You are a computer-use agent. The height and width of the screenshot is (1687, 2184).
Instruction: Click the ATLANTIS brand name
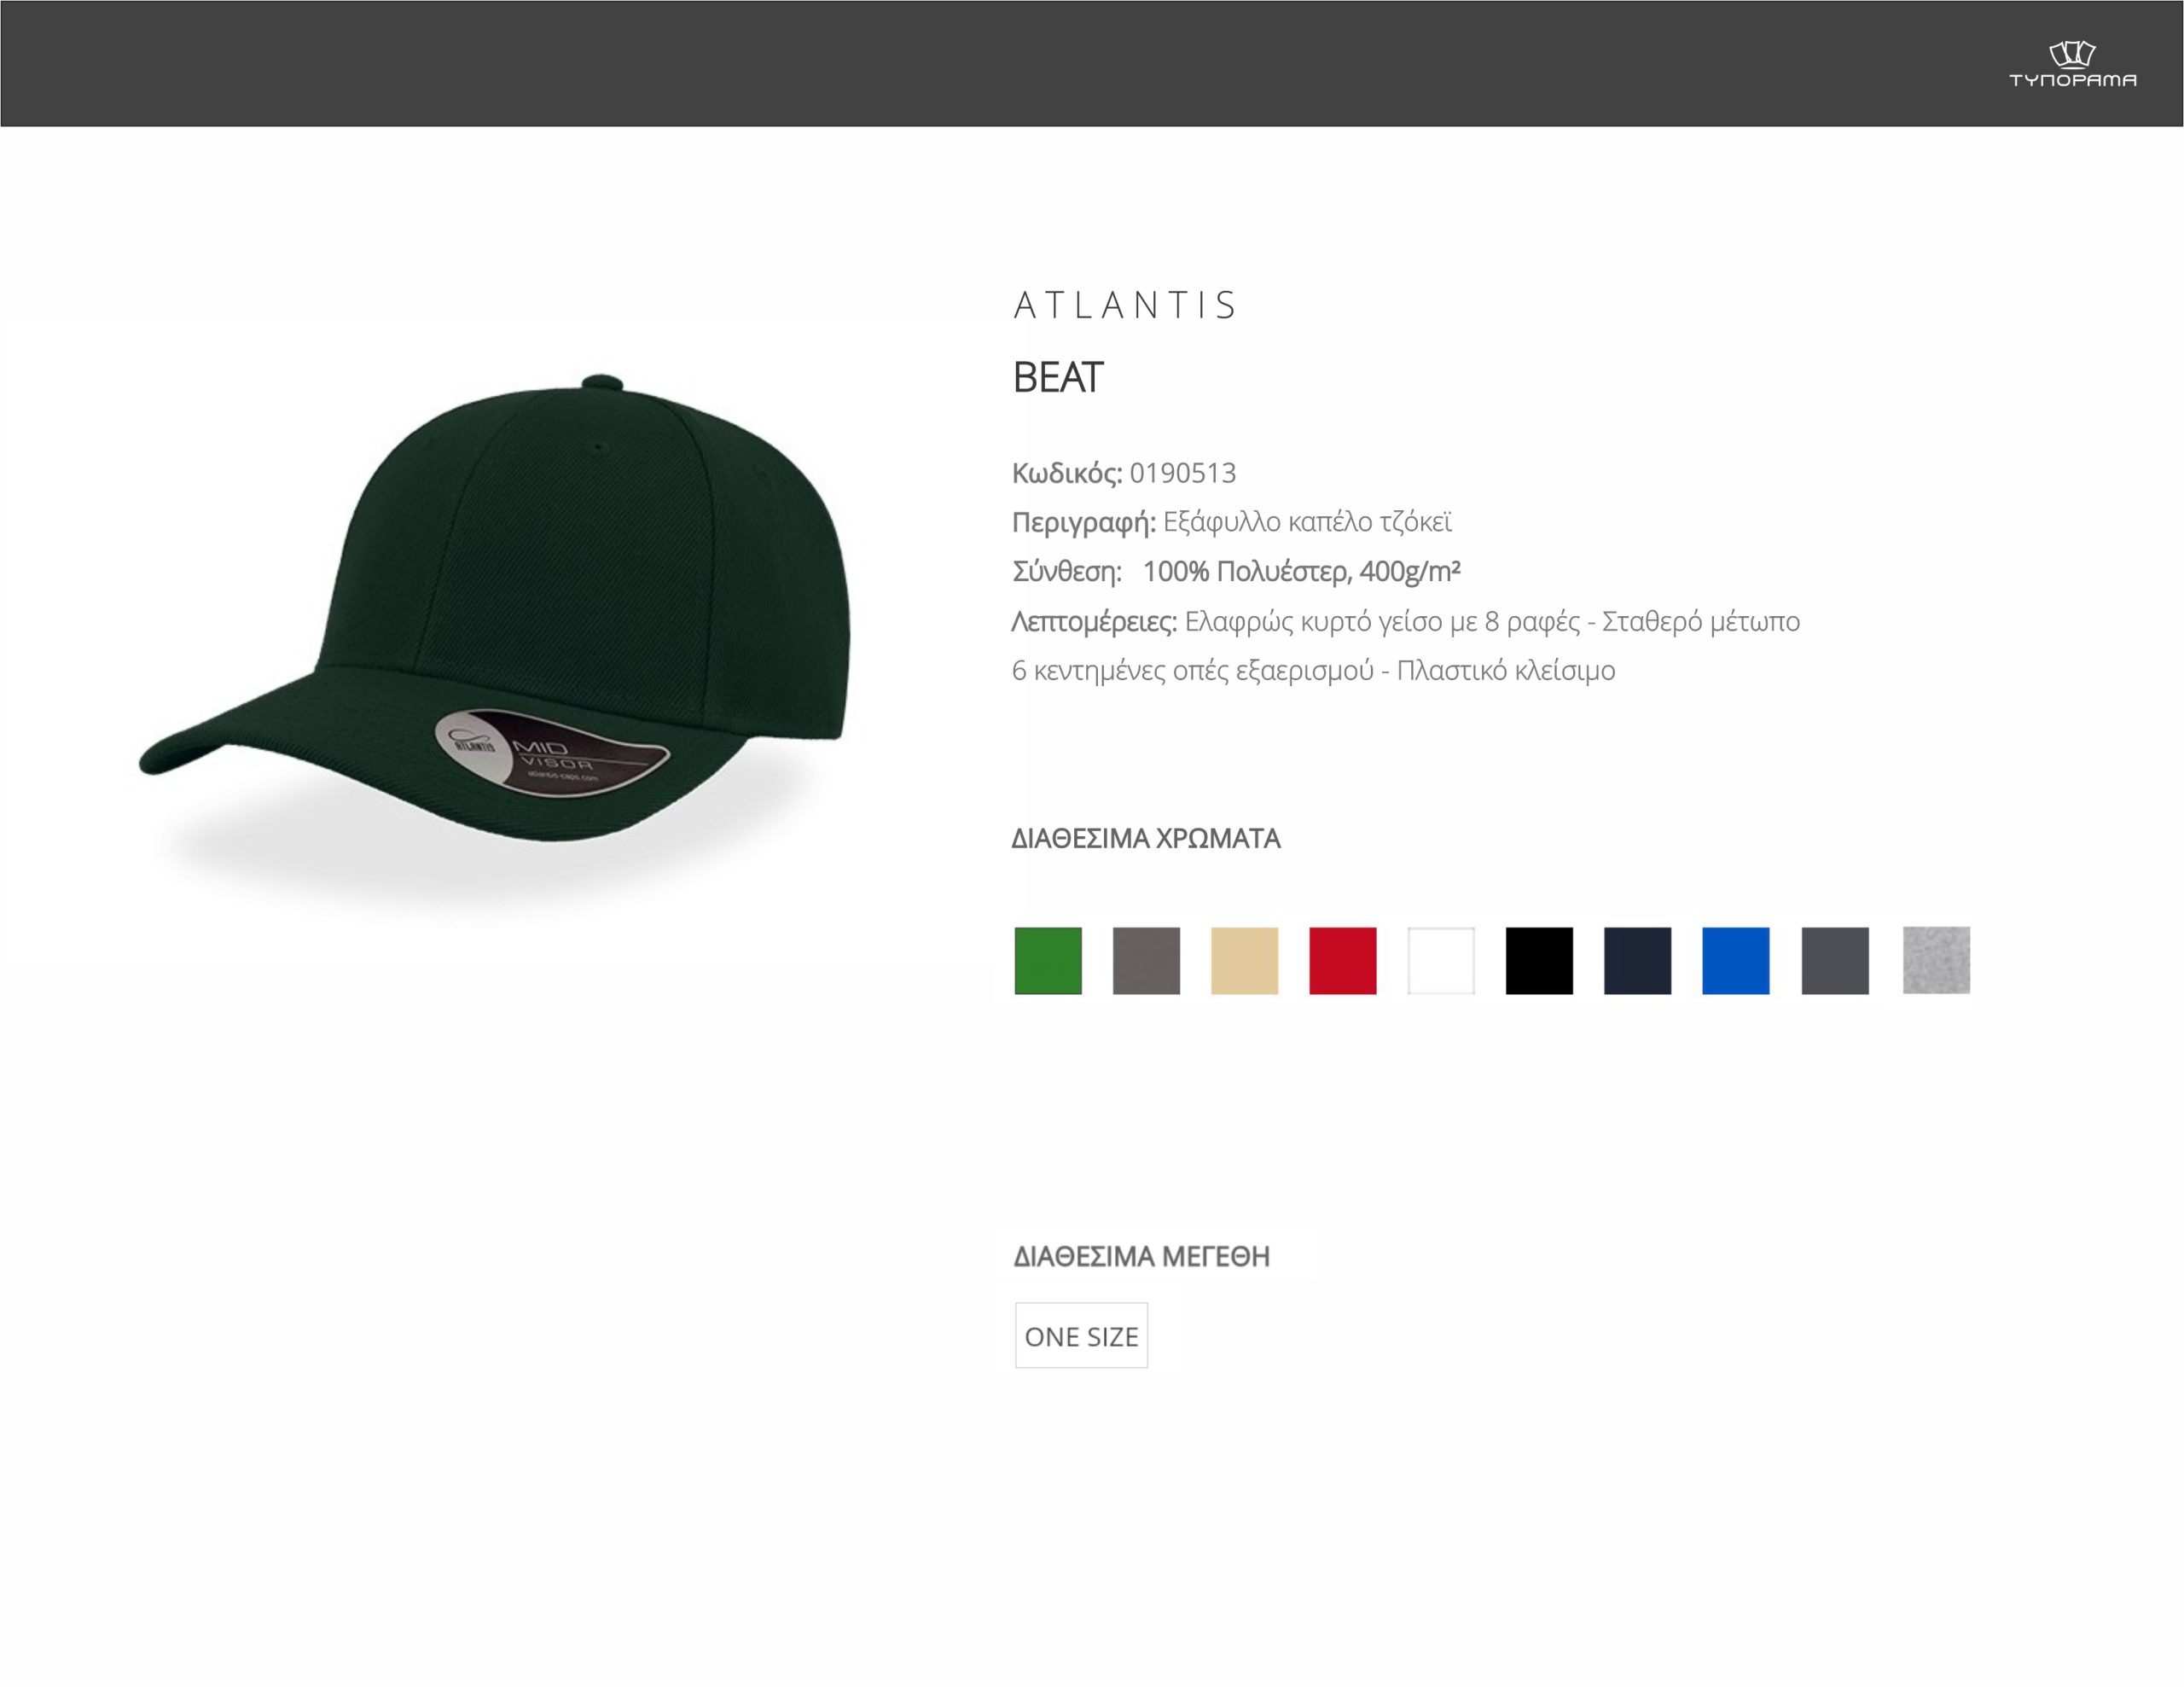pos(1126,305)
